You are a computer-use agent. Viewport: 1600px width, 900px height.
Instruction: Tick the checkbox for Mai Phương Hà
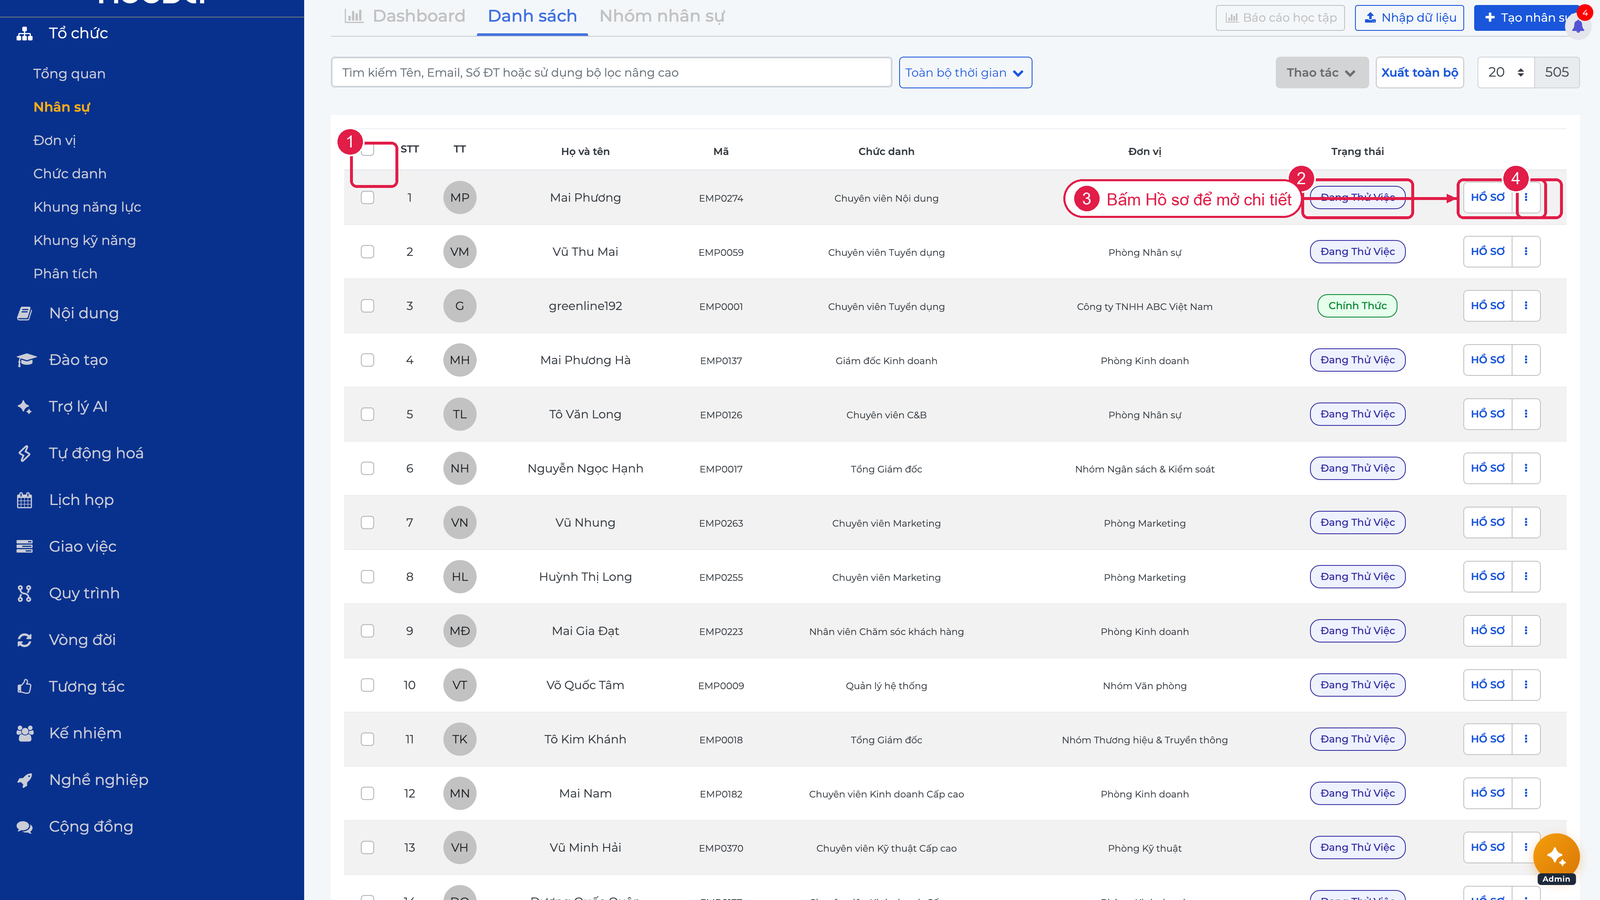click(368, 360)
